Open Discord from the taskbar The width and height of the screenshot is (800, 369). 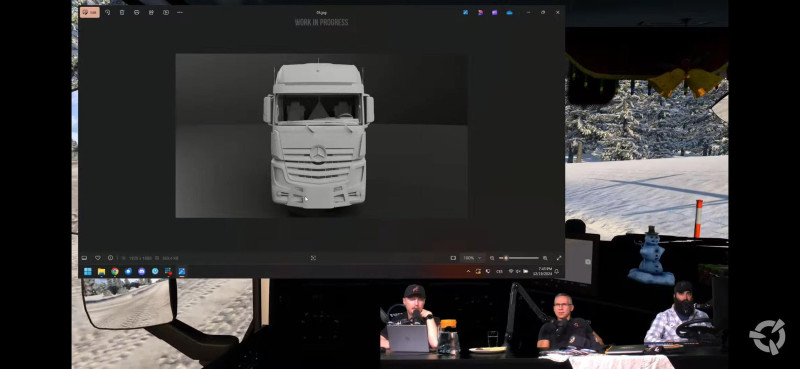pos(142,272)
